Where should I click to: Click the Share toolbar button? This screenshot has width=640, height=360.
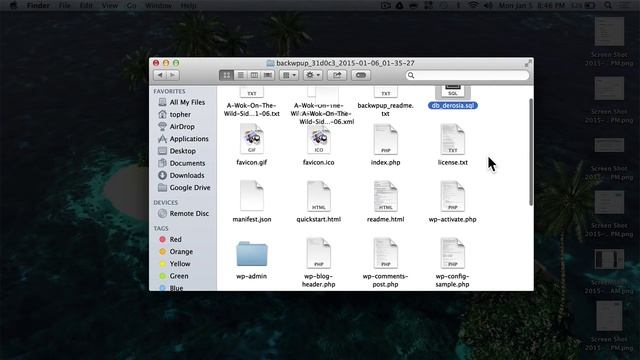[337, 75]
